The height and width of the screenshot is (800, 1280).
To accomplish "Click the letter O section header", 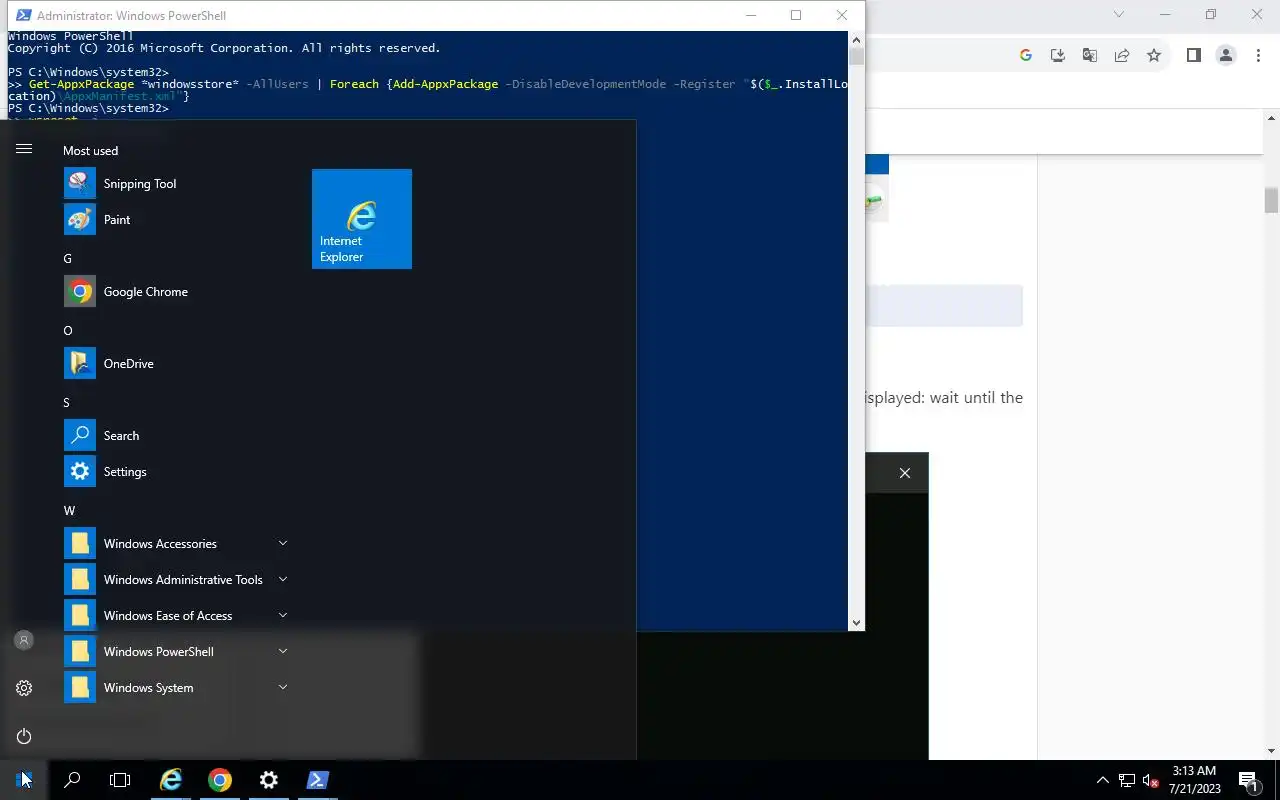I will (68, 330).
